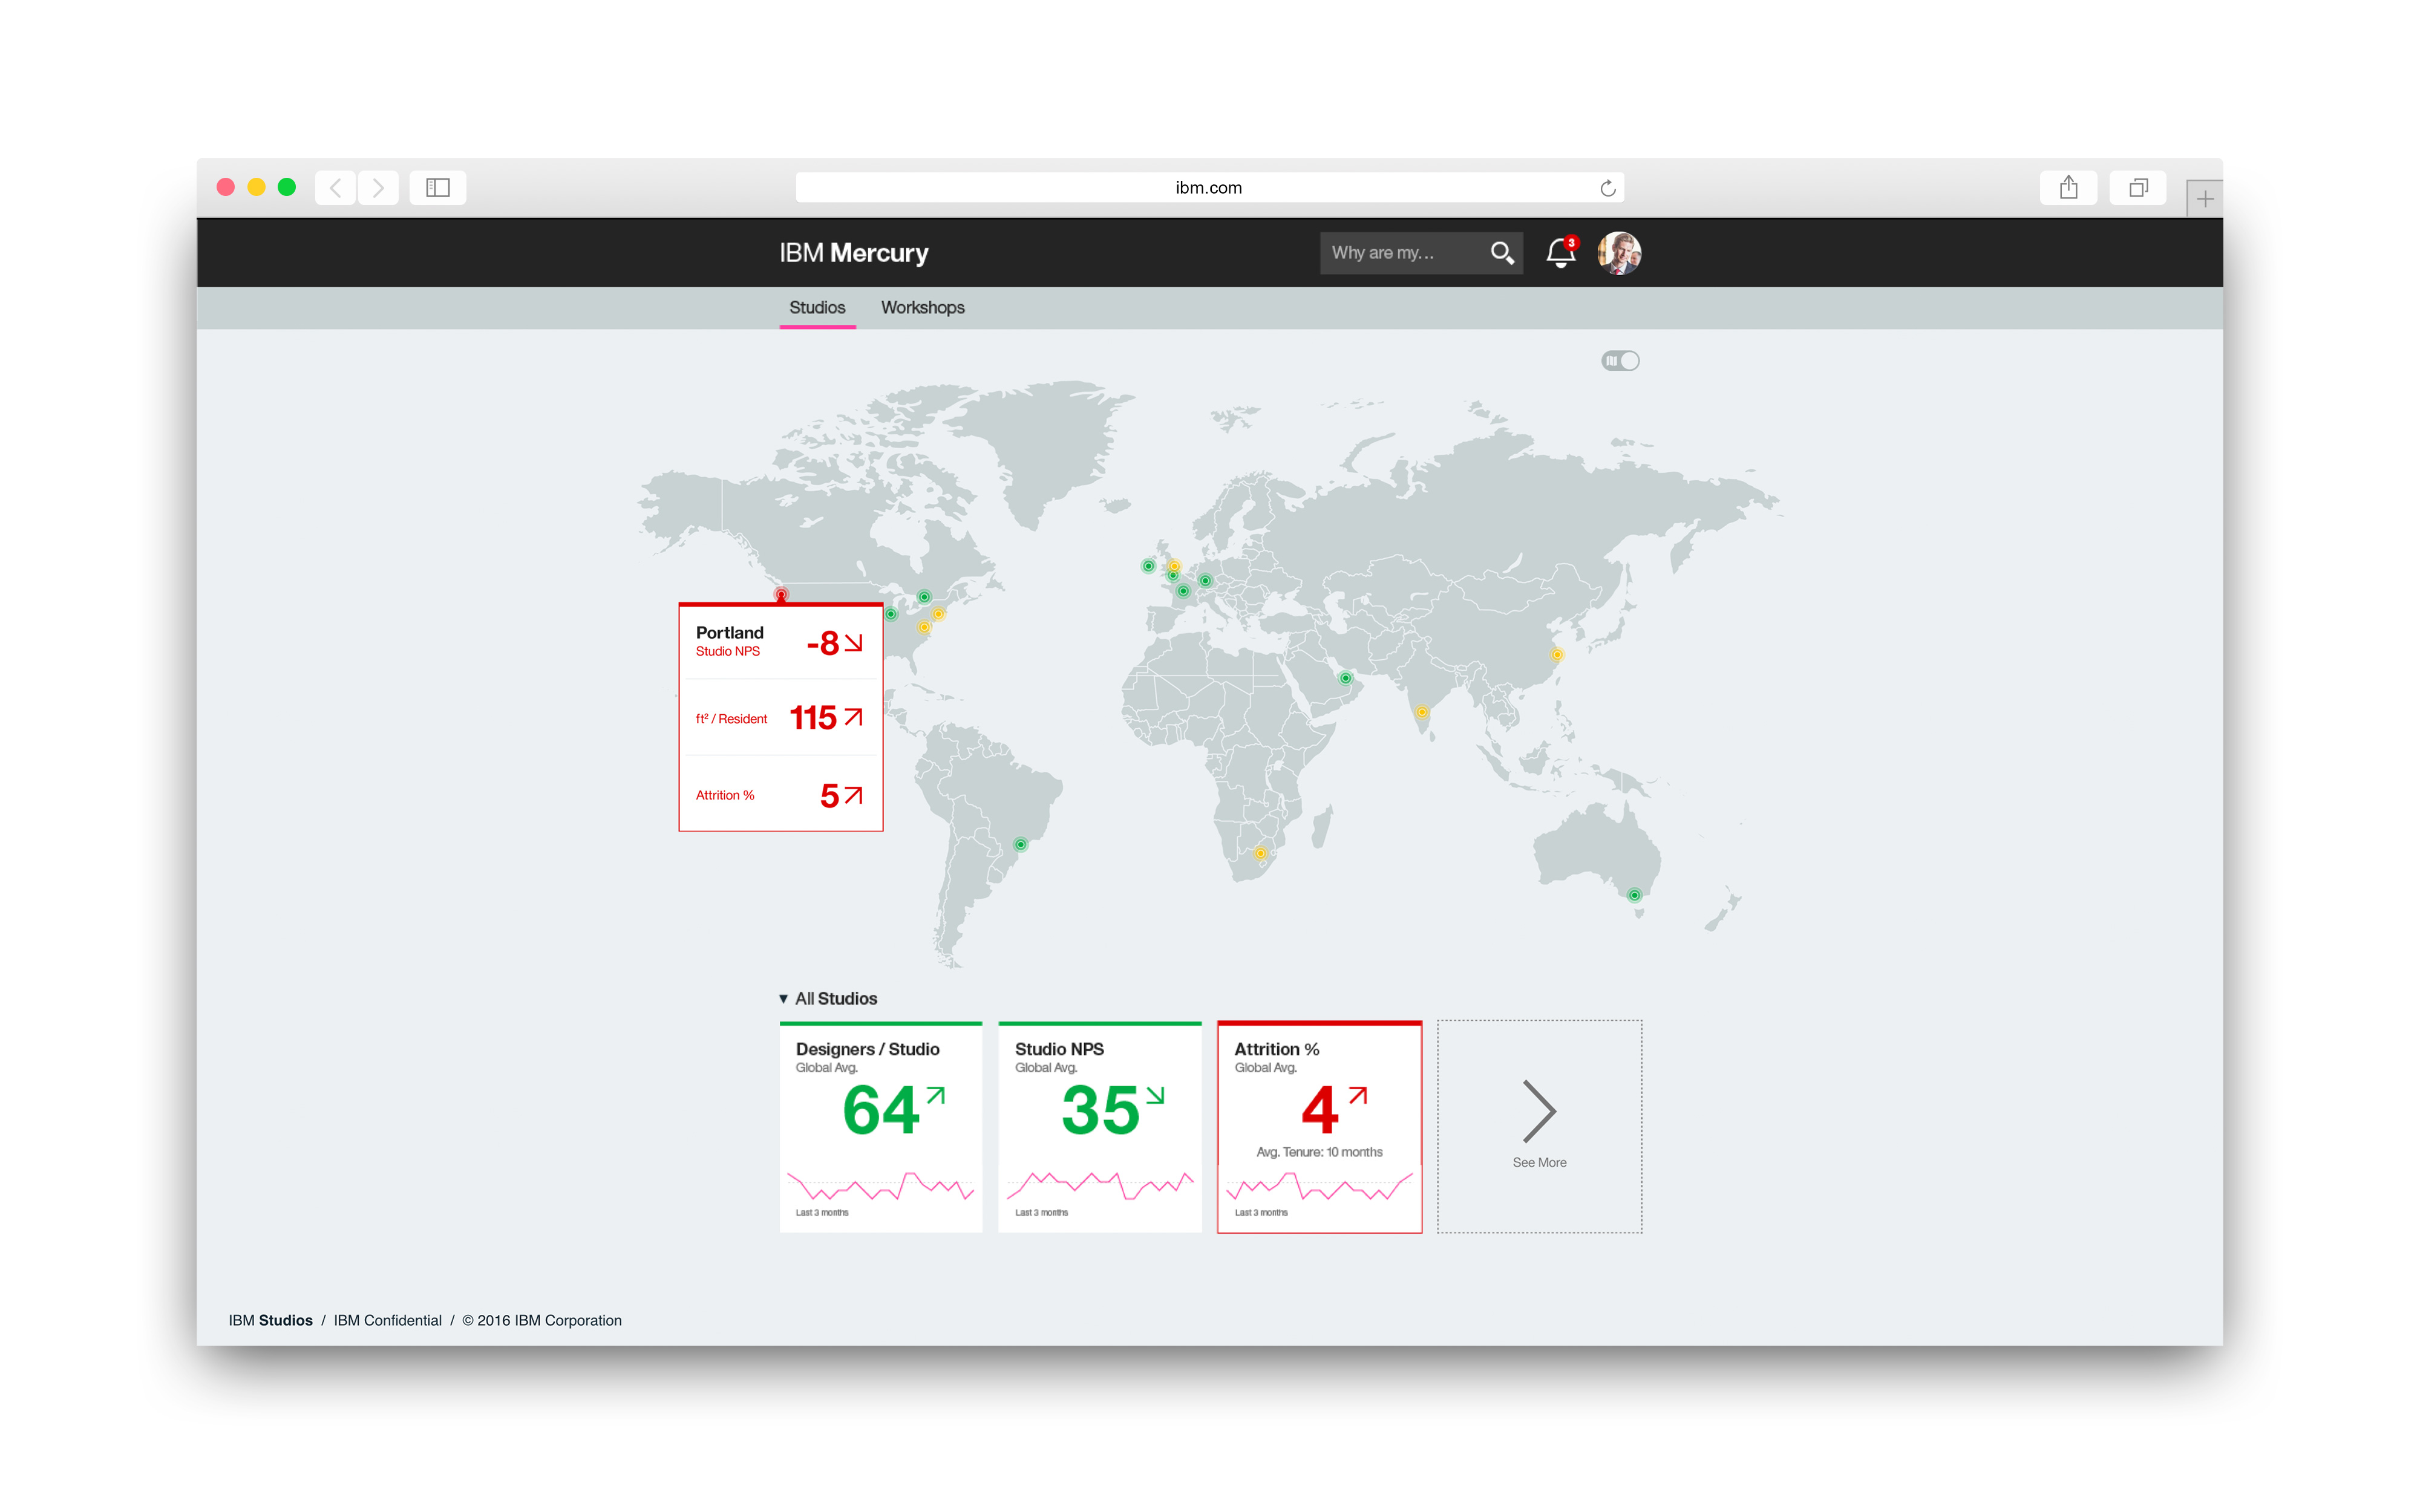Image resolution: width=2420 pixels, height=1512 pixels.
Task: Open the IBM Studios footer link
Action: tap(270, 1320)
